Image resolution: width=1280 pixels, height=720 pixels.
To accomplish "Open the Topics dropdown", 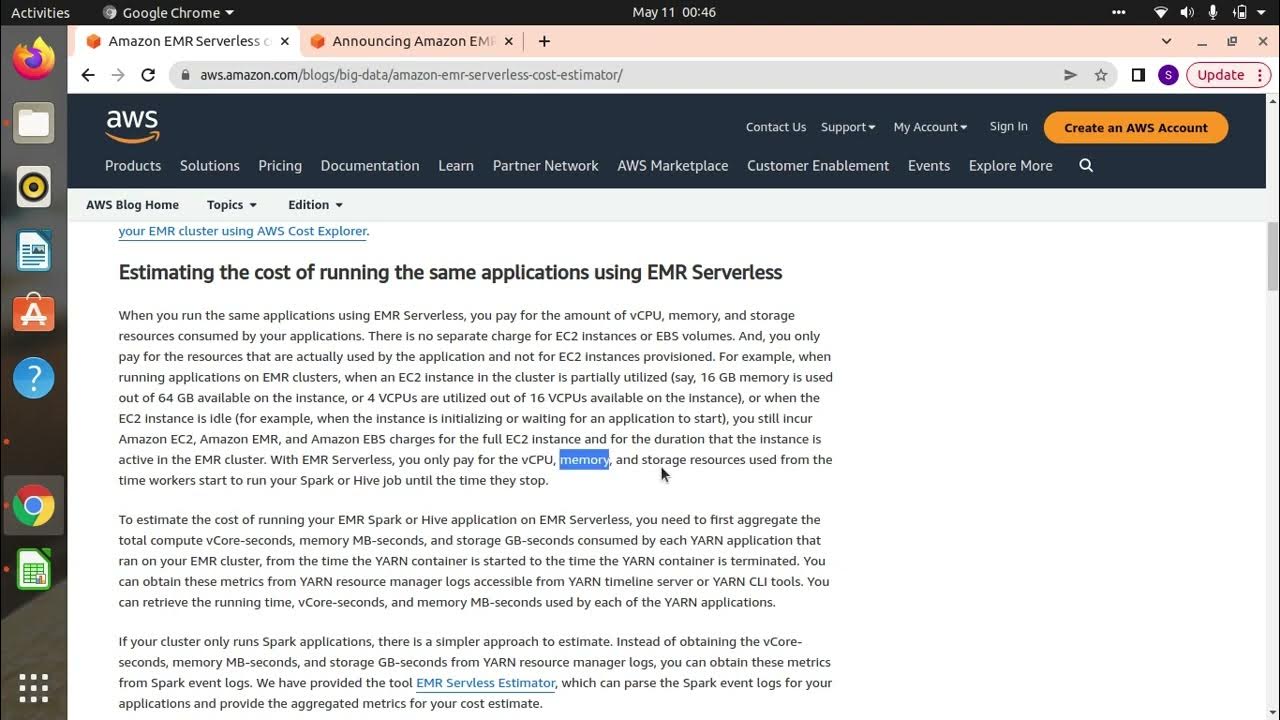I will (x=232, y=205).
